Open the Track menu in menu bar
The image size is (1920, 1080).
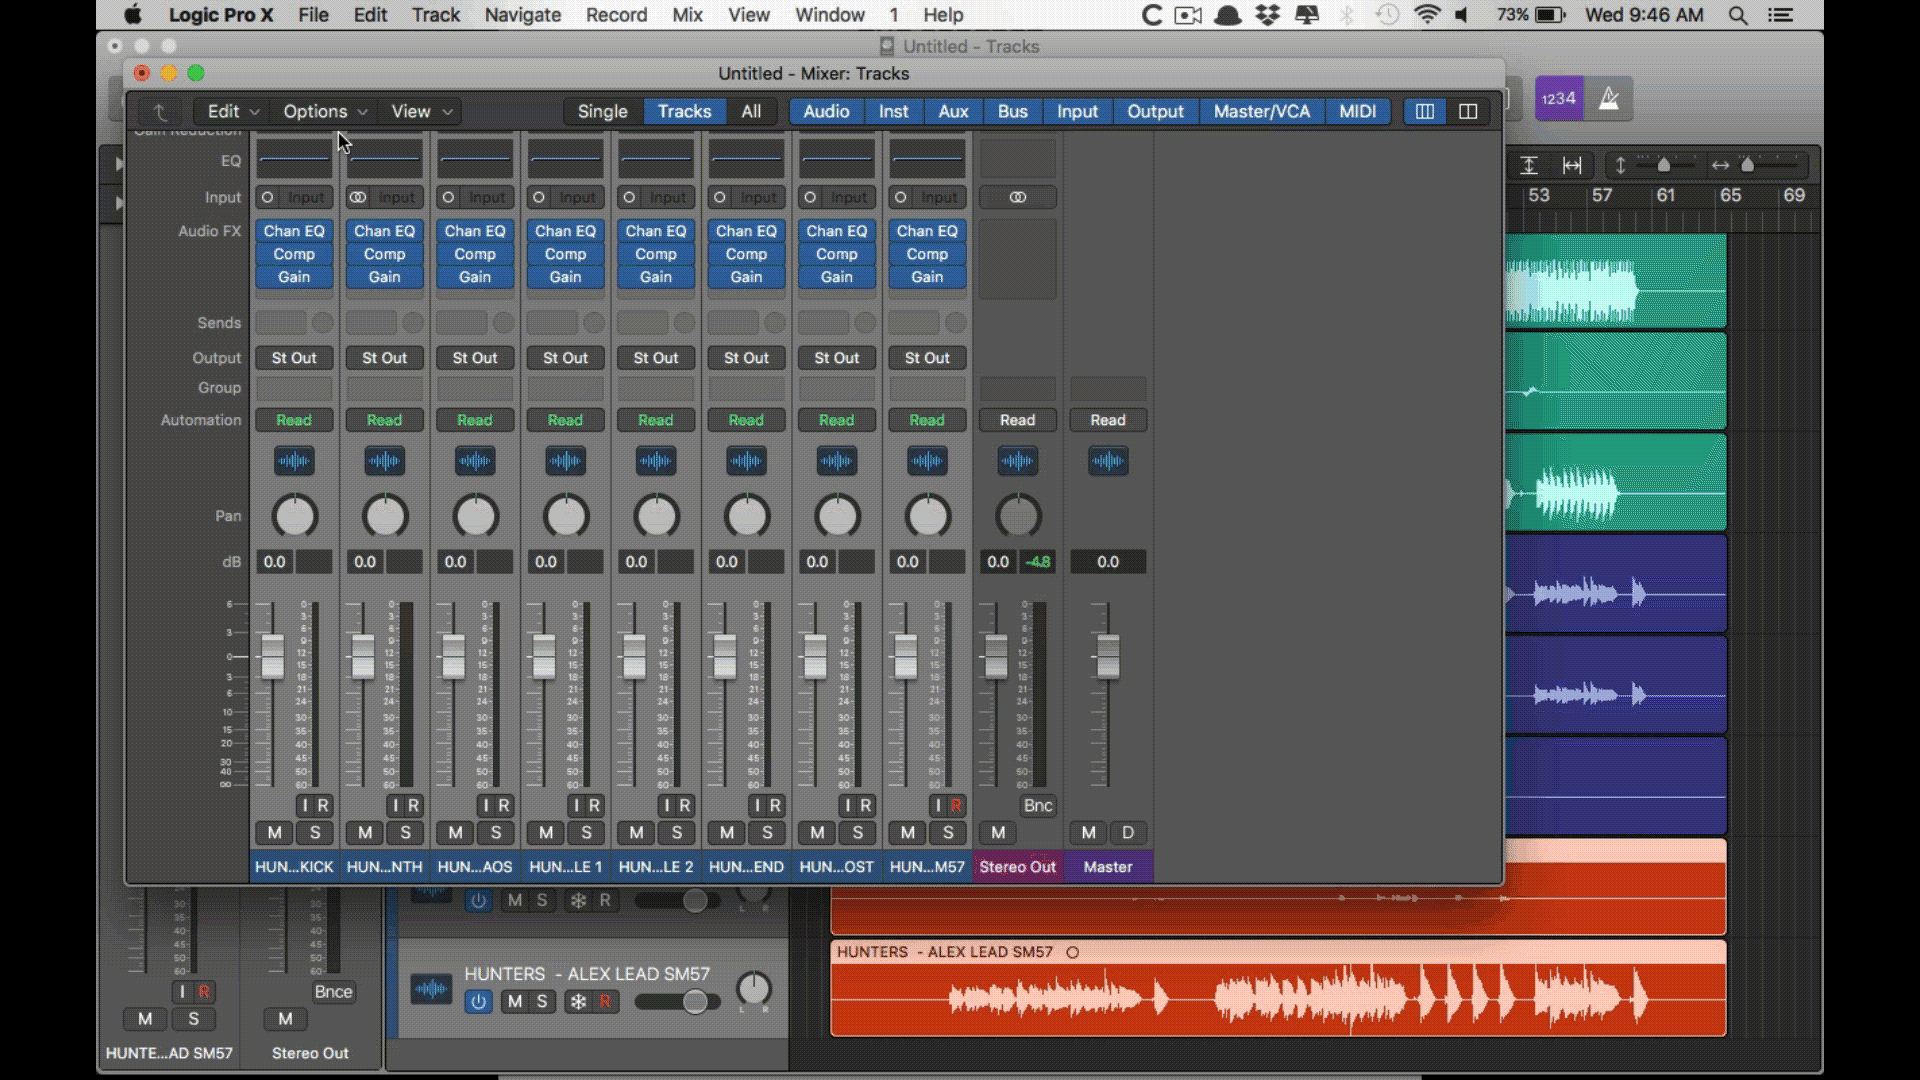point(436,15)
